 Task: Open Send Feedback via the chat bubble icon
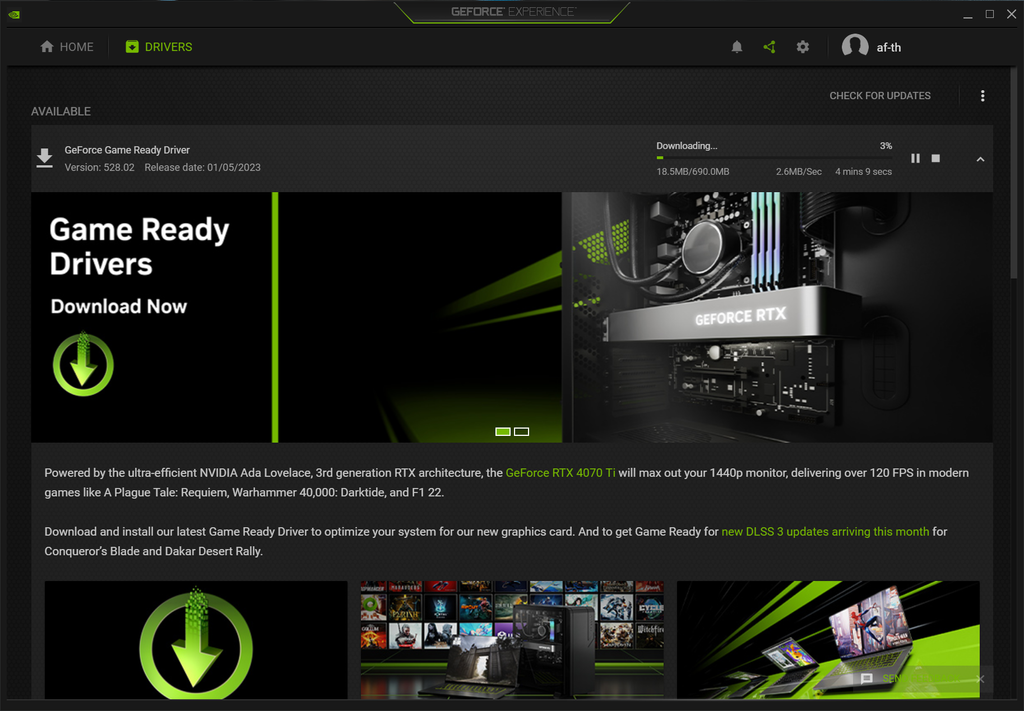pyautogui.click(x=866, y=679)
